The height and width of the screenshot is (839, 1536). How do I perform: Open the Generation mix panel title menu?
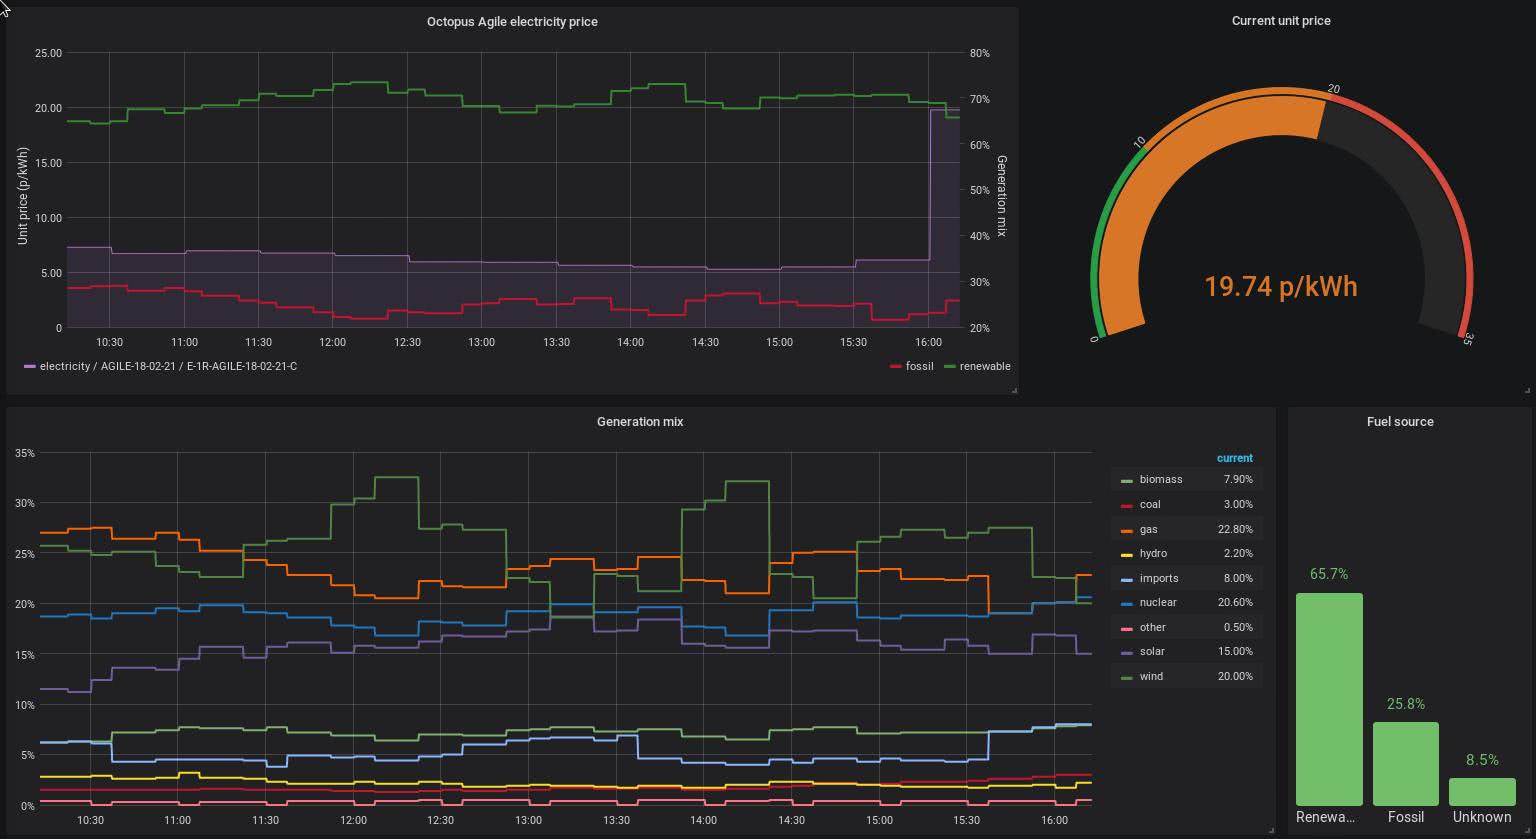(640, 422)
